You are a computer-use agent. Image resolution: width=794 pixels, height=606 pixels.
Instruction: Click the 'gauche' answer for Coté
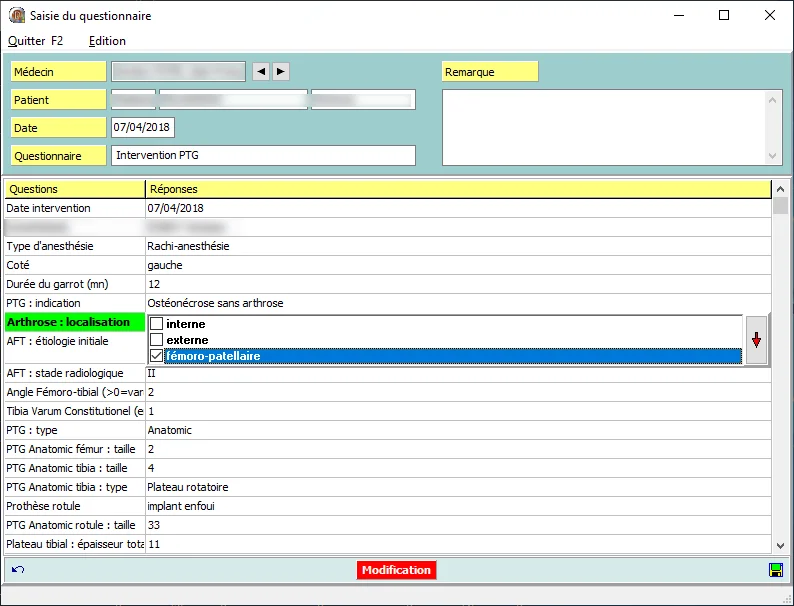tap(458, 265)
